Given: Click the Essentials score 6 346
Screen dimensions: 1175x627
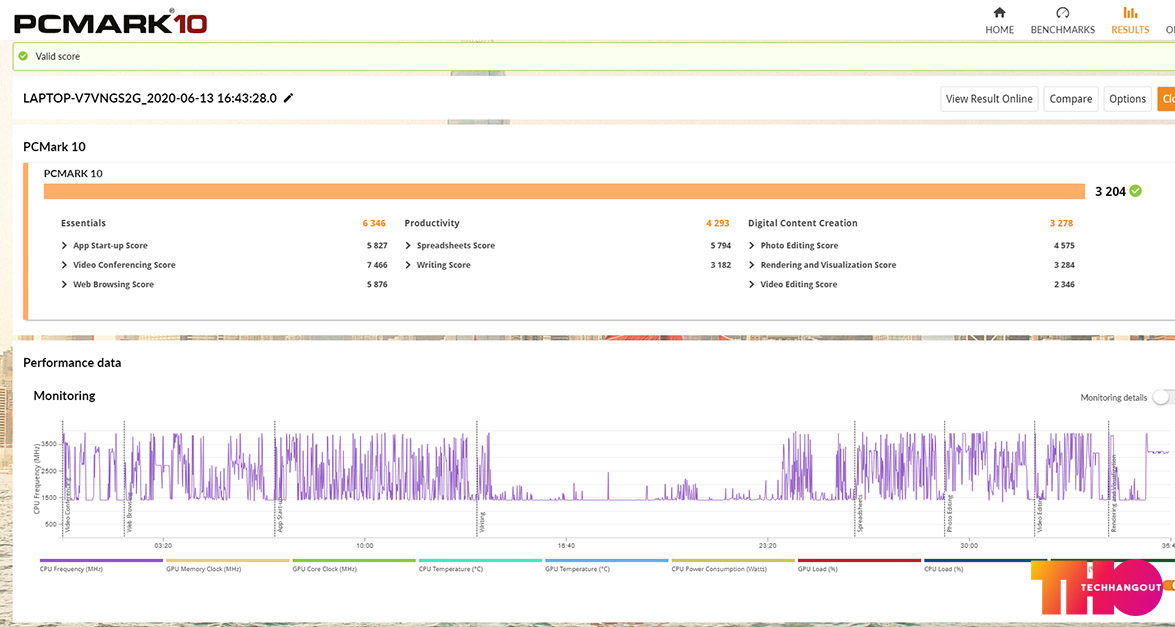Looking at the screenshot, I should [x=374, y=223].
